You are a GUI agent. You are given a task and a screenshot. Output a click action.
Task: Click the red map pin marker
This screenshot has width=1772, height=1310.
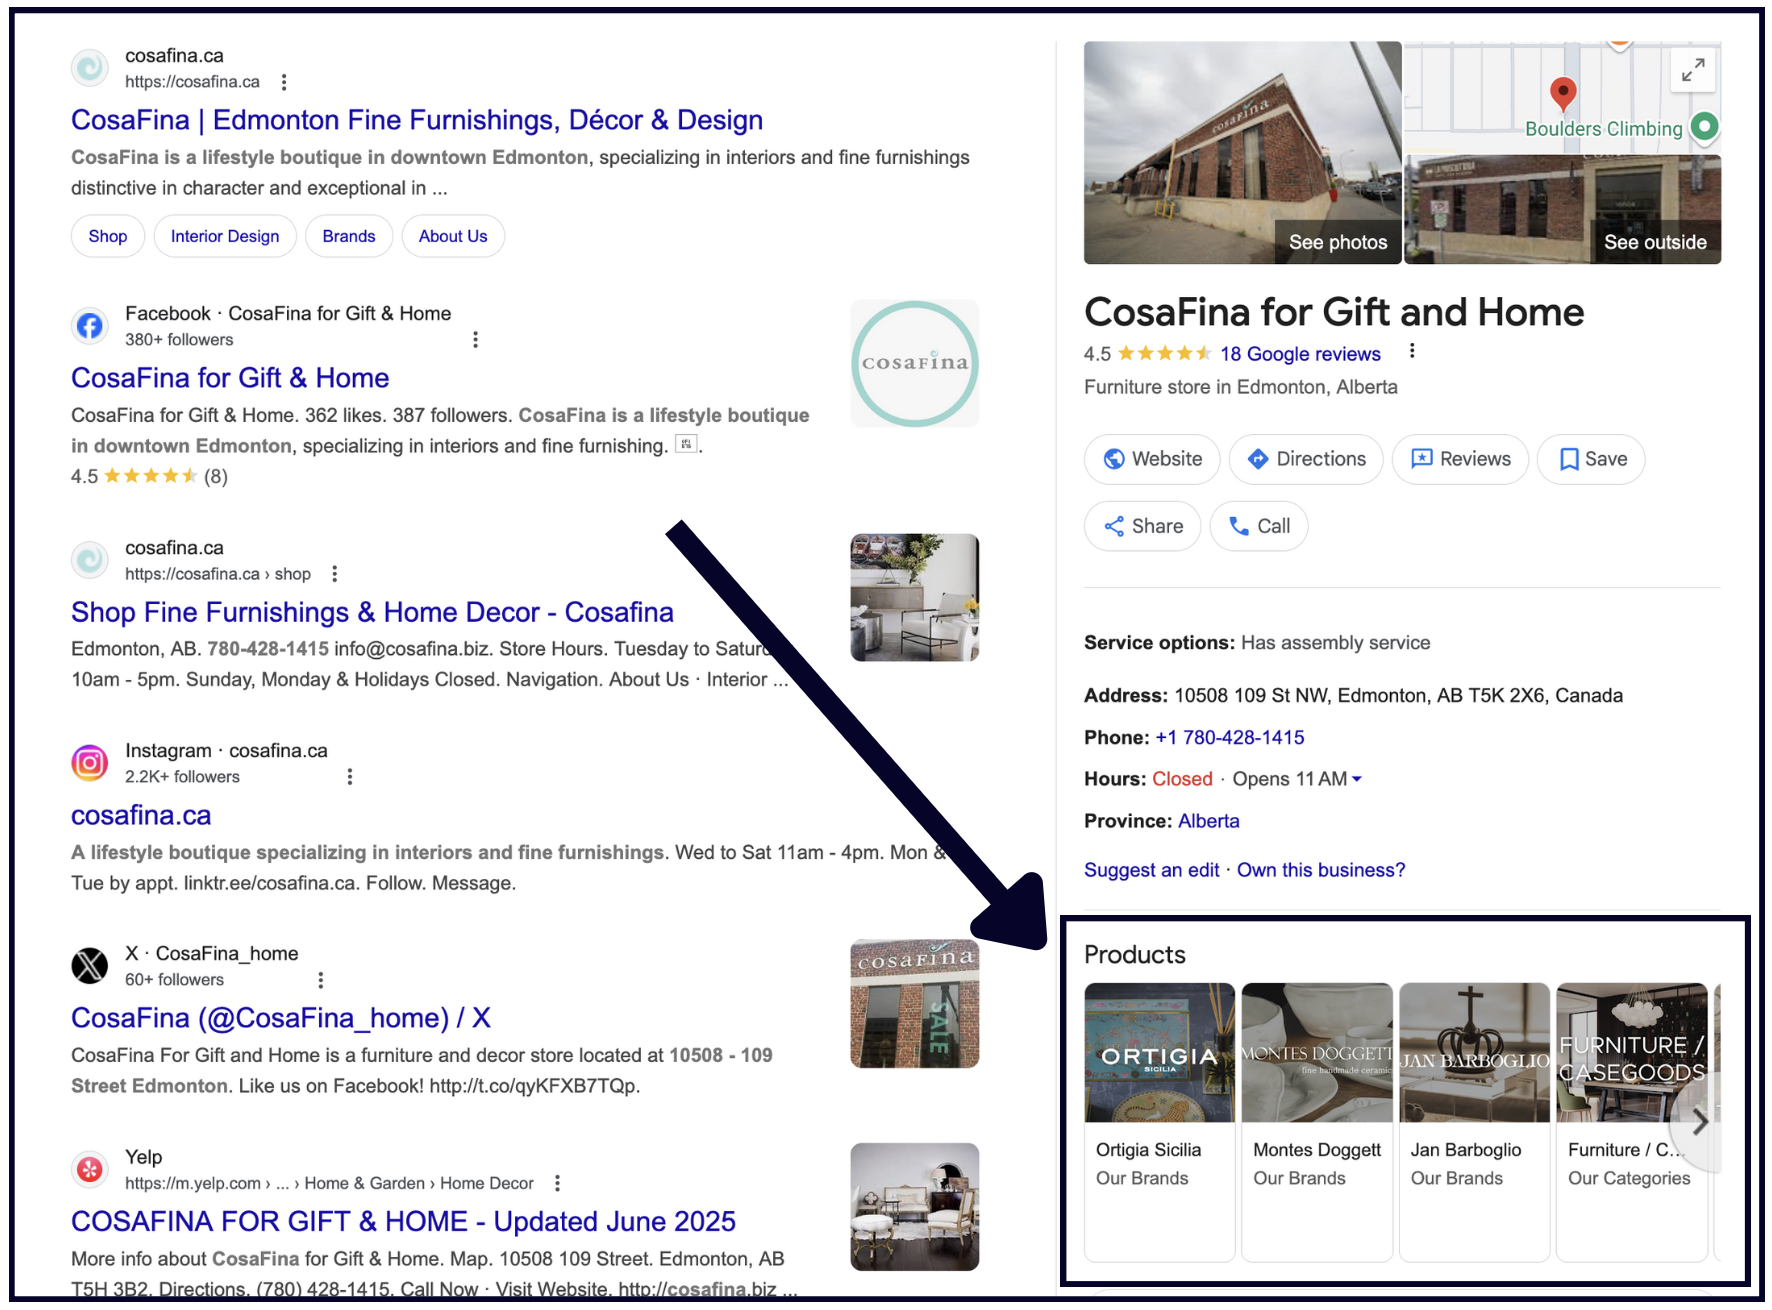(x=1562, y=94)
